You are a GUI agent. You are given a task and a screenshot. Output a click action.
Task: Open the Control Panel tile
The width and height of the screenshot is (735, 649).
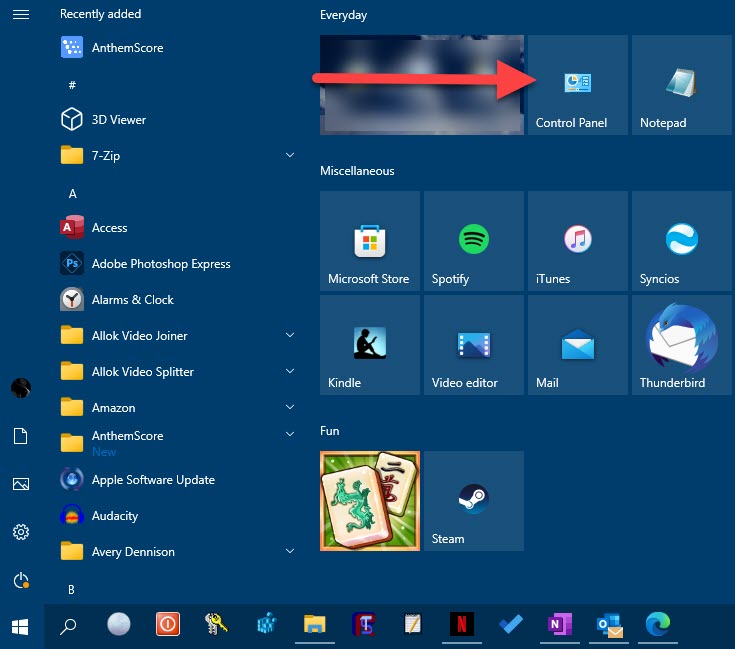click(x=578, y=85)
